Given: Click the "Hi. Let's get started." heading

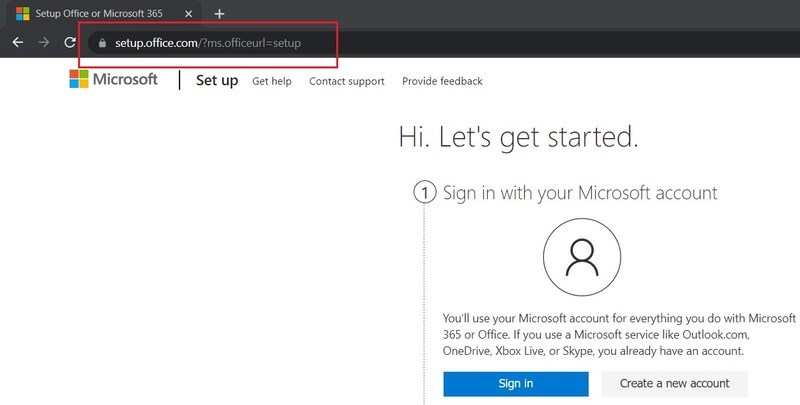Looking at the screenshot, I should tap(518, 136).
